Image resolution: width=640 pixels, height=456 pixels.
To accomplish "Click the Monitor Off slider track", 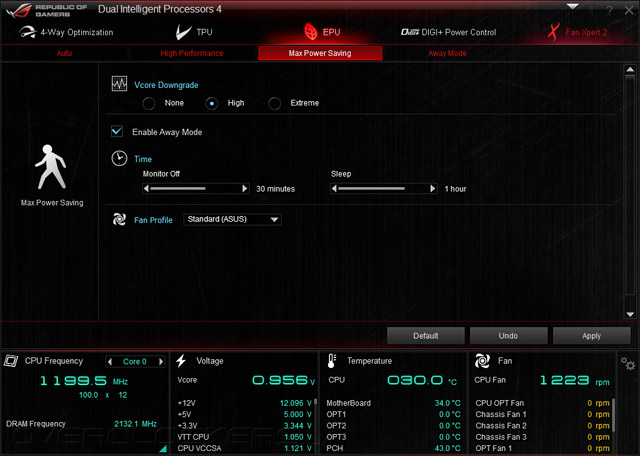I will (x=196, y=189).
